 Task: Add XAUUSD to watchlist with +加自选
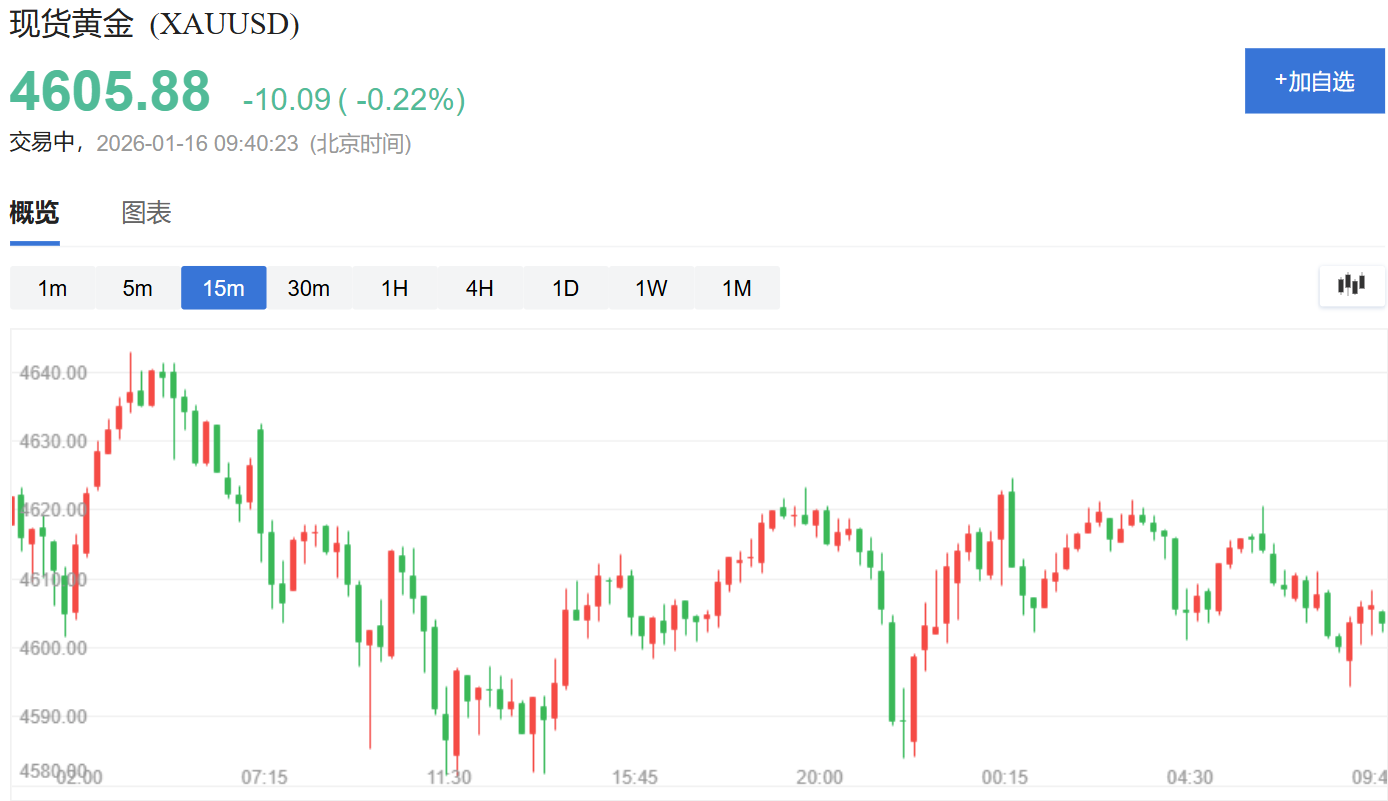1315,81
